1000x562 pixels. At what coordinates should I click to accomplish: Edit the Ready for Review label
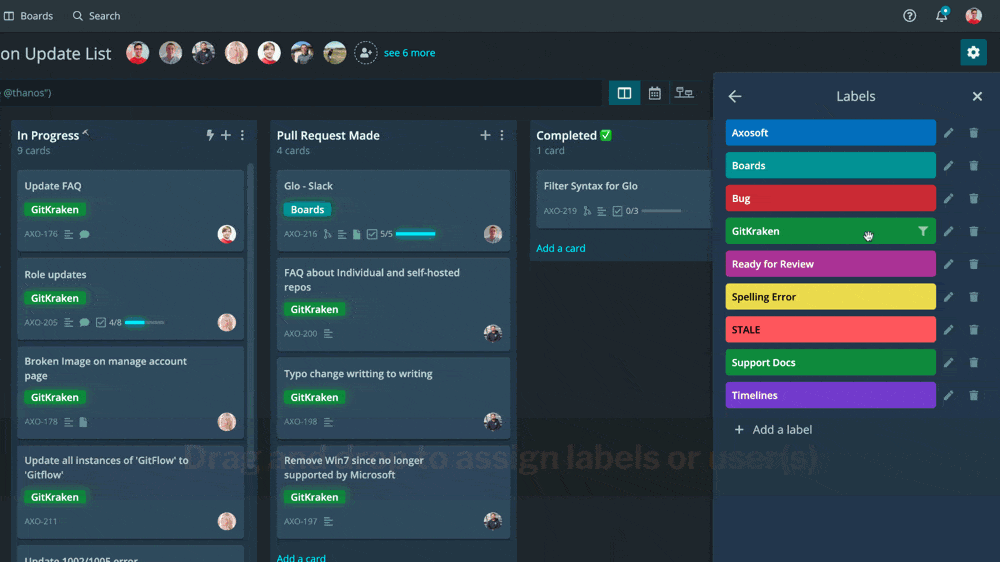(x=949, y=264)
